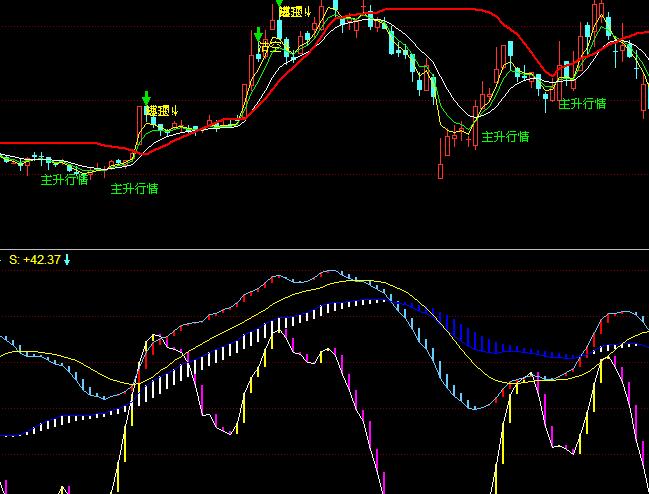Click the third 主升行情 label from left
The height and width of the screenshot is (494, 649).
[505, 136]
